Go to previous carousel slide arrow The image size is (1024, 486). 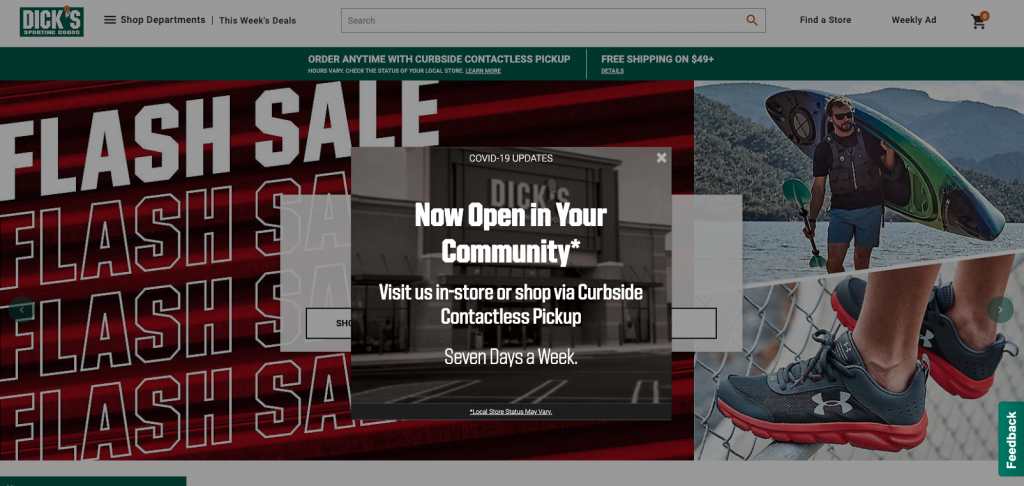[x=21, y=310]
